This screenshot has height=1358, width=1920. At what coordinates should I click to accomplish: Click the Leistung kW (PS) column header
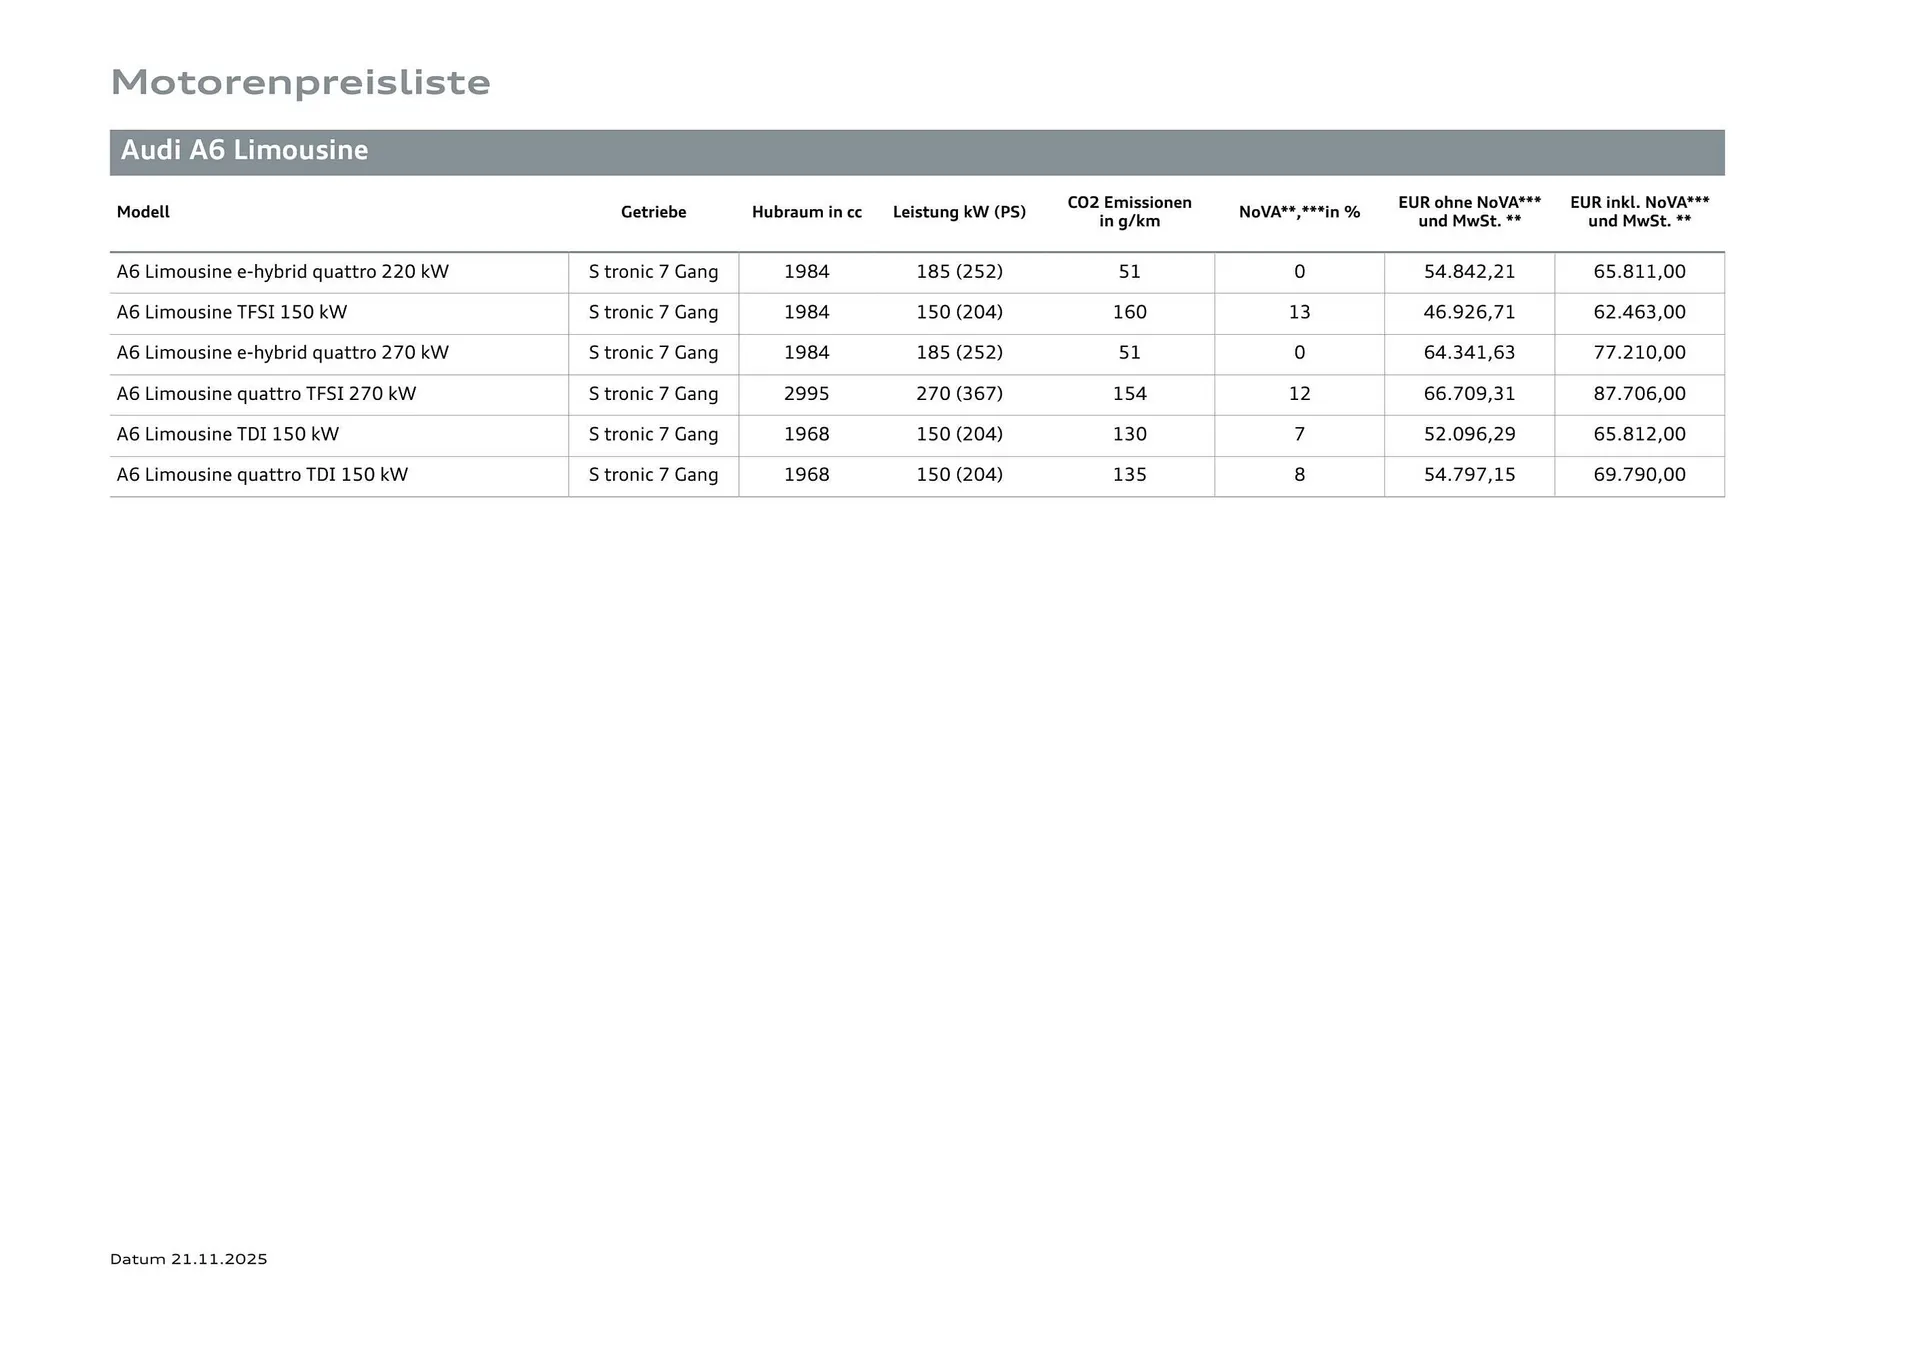pos(959,212)
